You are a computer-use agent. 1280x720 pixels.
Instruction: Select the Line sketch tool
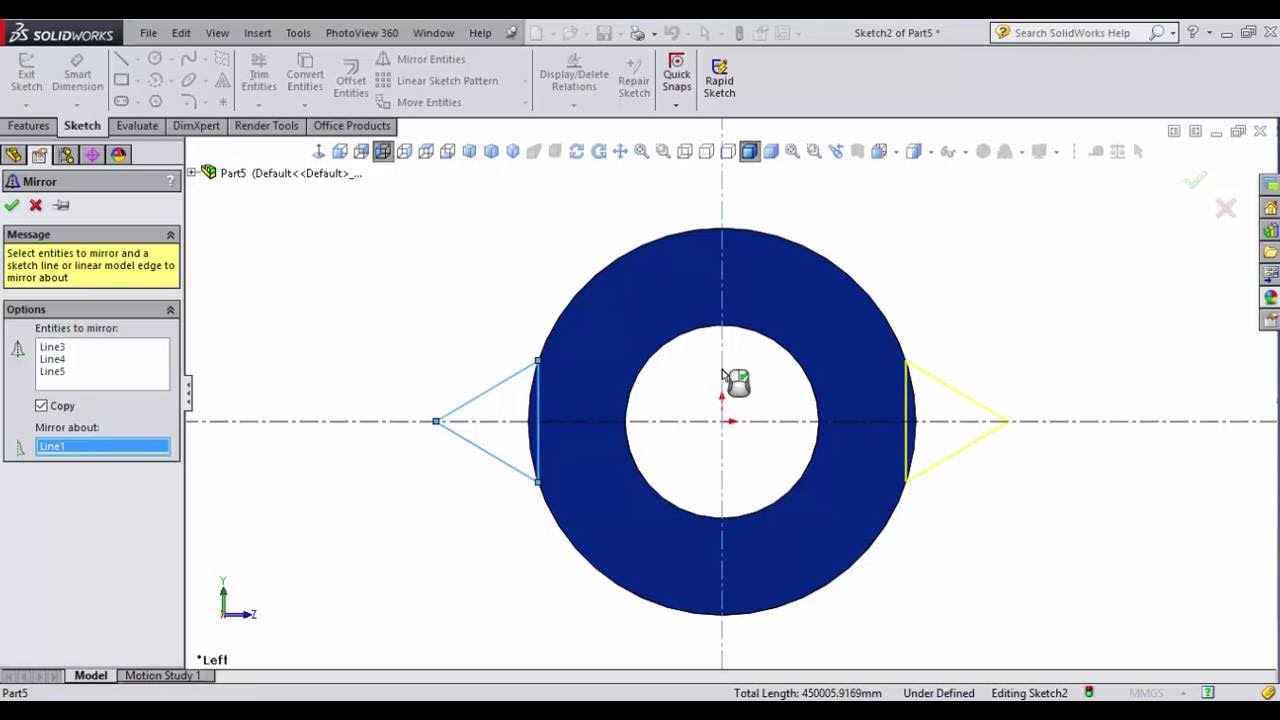121,59
